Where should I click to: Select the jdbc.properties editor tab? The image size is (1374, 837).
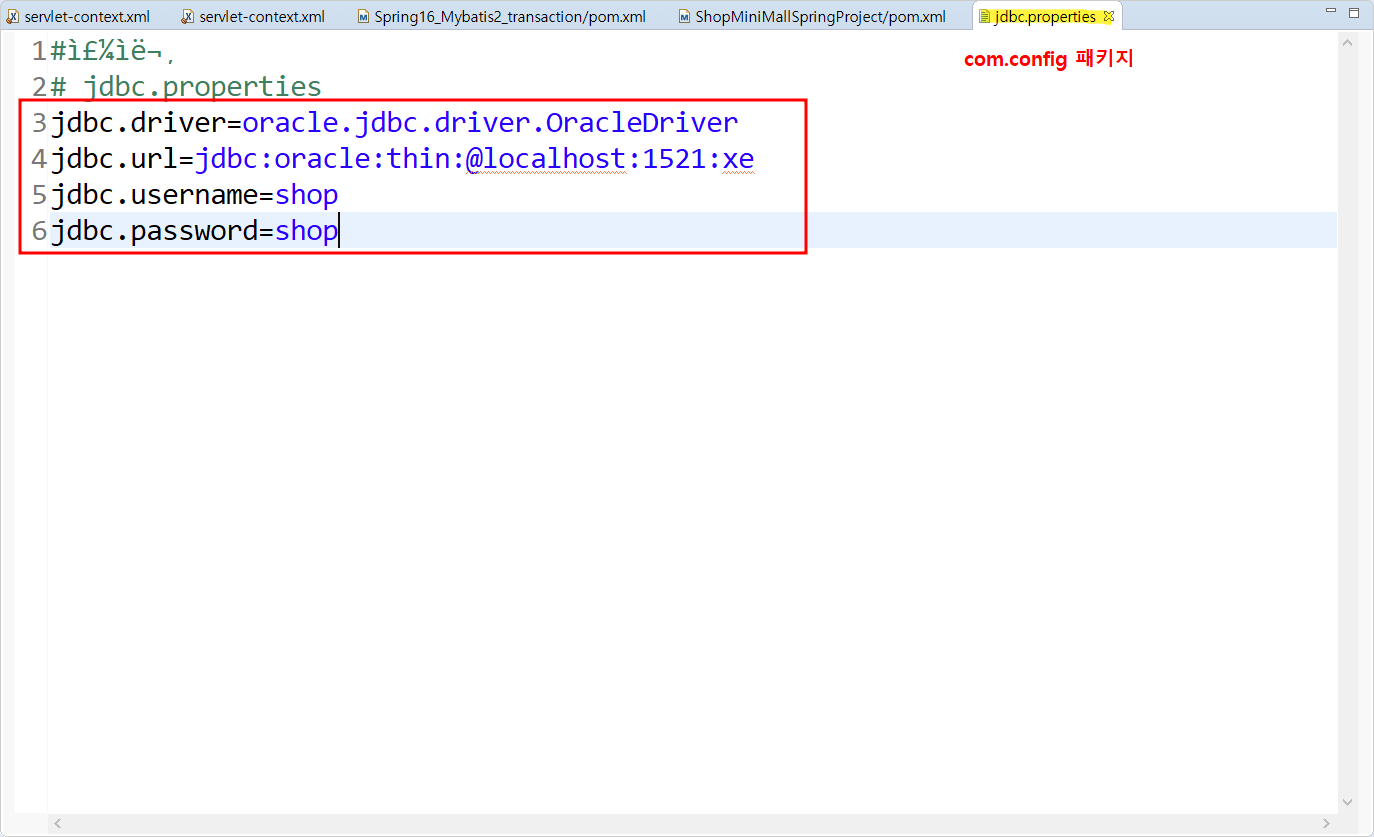(1045, 17)
